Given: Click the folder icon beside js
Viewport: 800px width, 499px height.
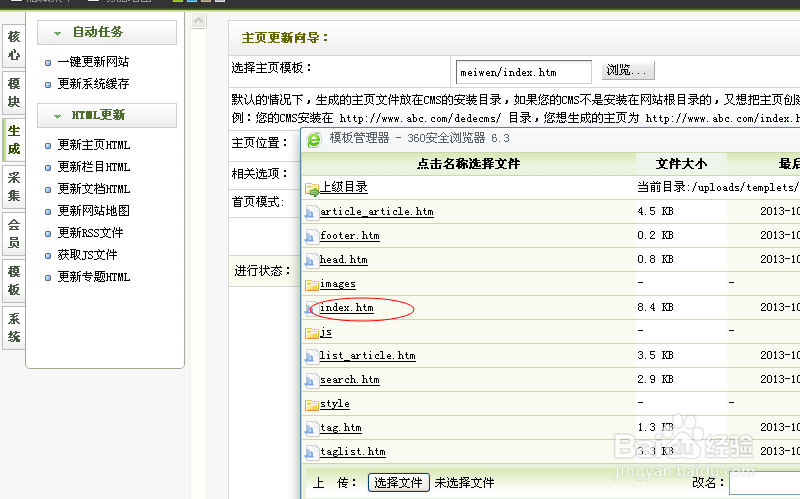Looking at the screenshot, I should 311,333.
